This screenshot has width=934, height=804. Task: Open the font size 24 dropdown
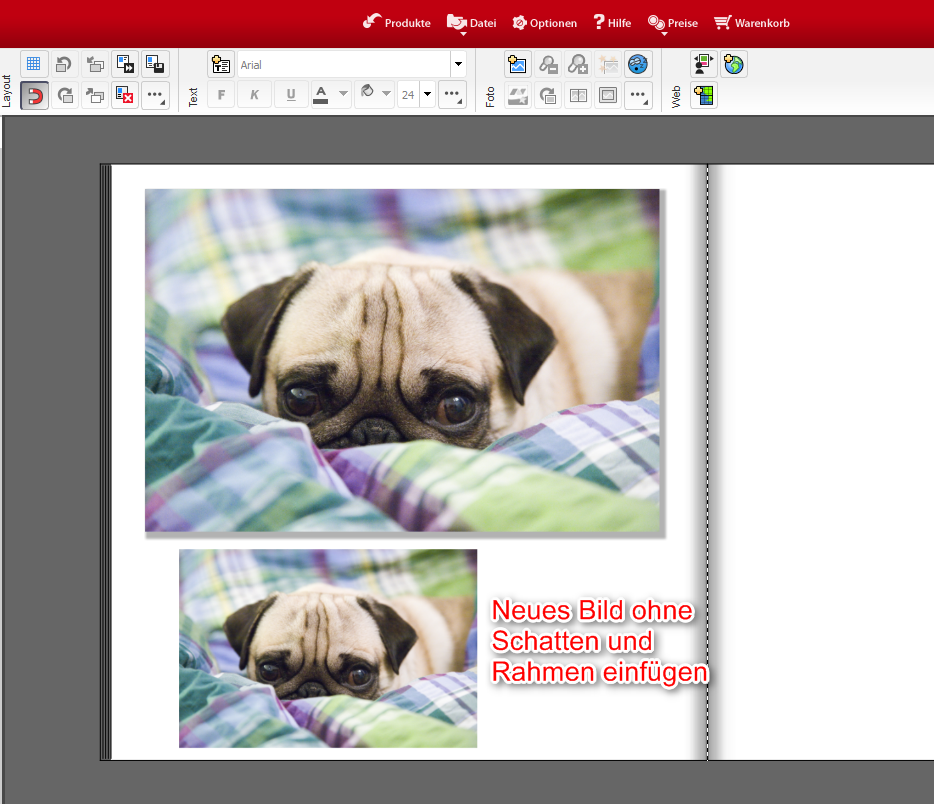[x=427, y=96]
